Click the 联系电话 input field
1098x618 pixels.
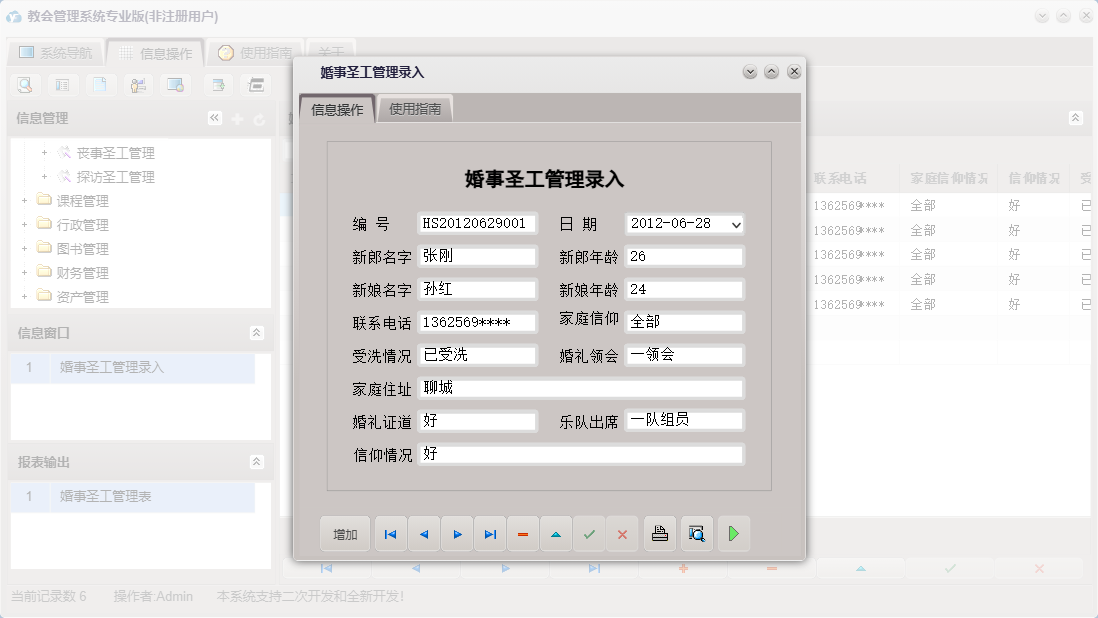click(x=477, y=322)
